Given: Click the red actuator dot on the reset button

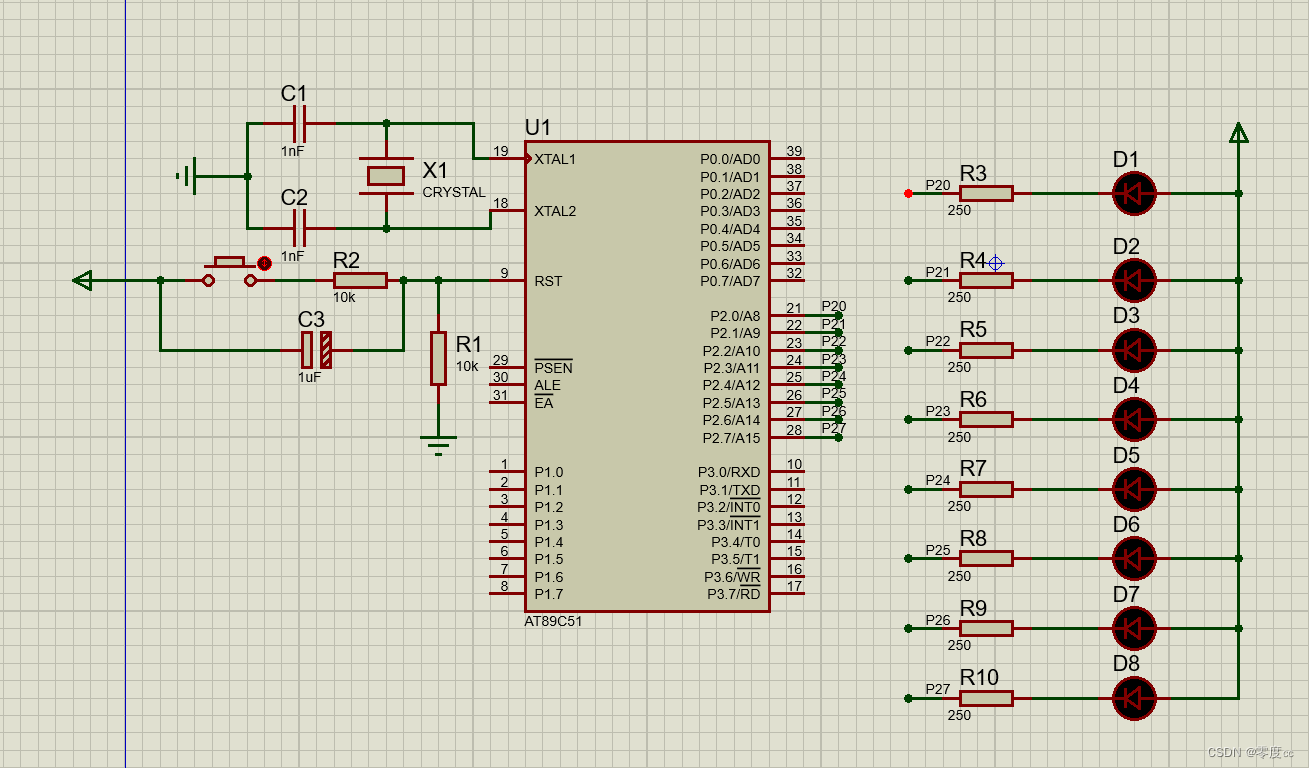Looking at the screenshot, I should 264,264.
